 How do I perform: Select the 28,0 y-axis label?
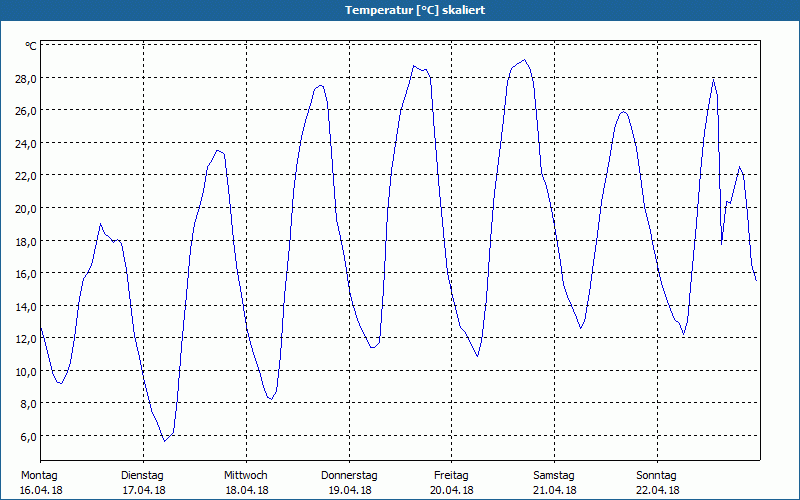tap(25, 78)
